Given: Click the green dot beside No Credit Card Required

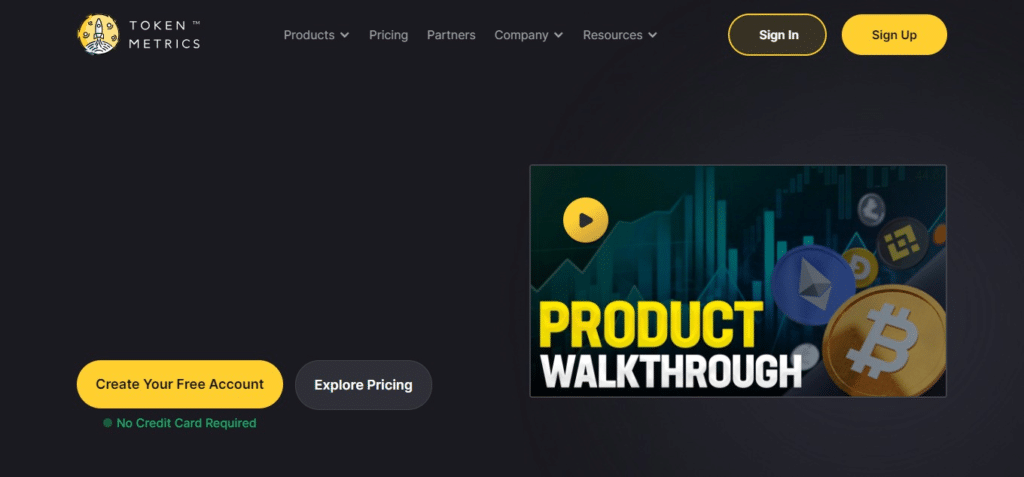Looking at the screenshot, I should (x=108, y=423).
